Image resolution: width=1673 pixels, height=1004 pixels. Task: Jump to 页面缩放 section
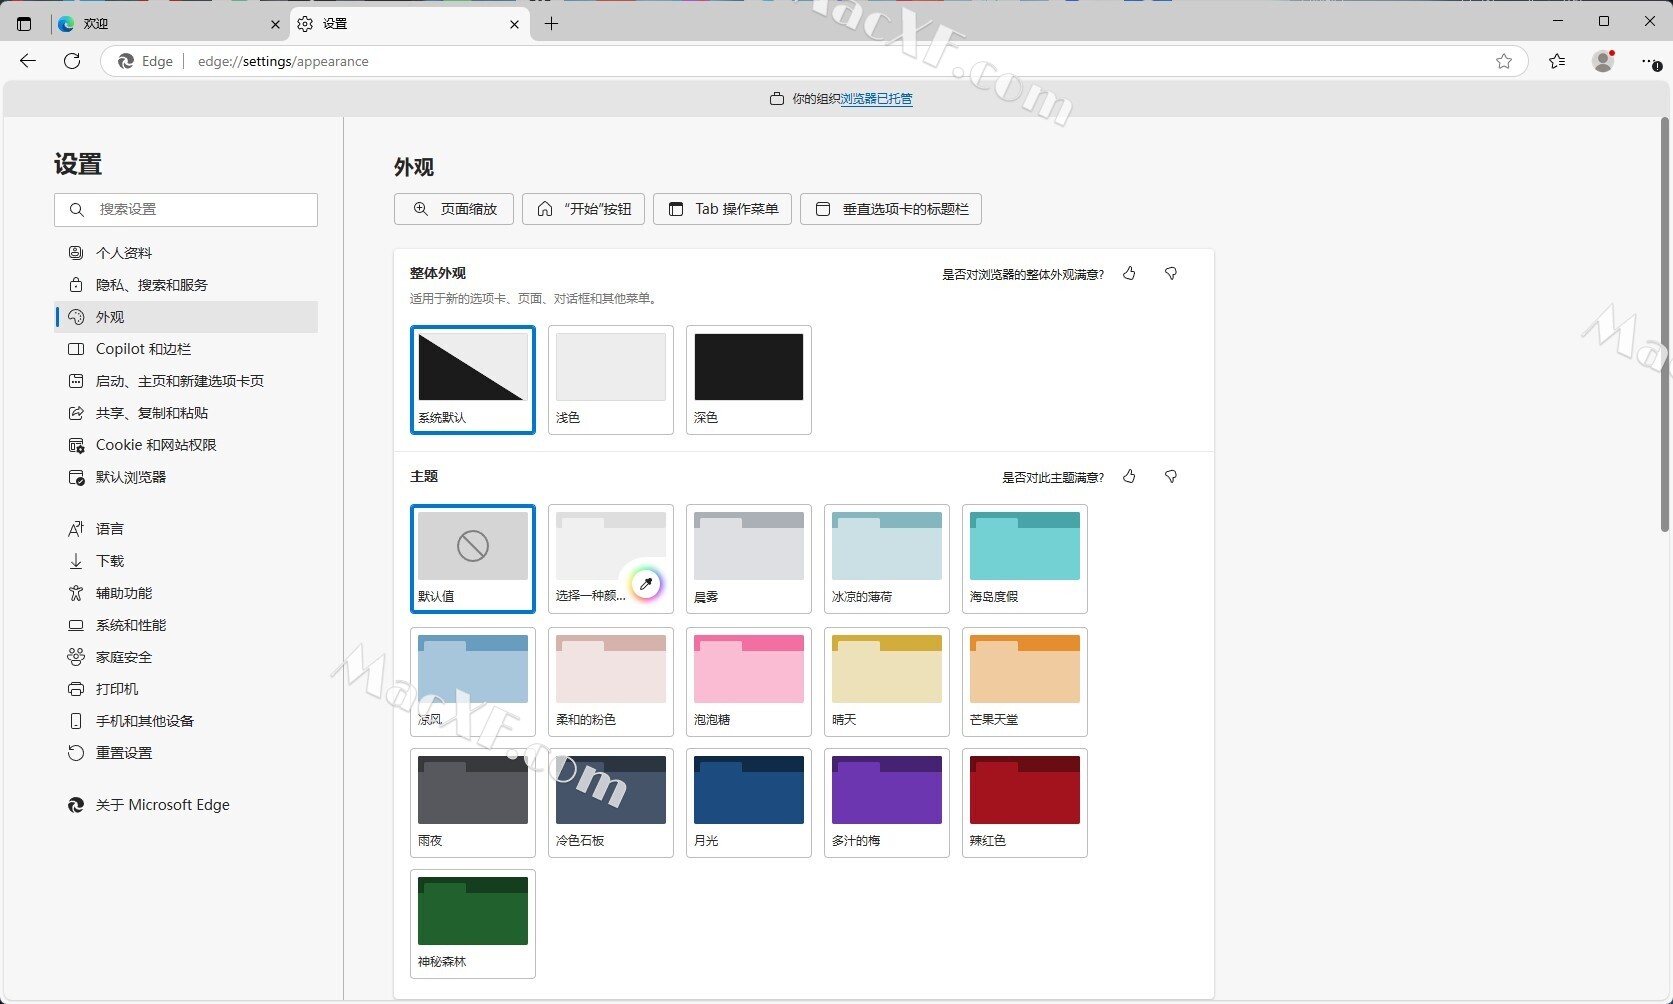(x=454, y=209)
